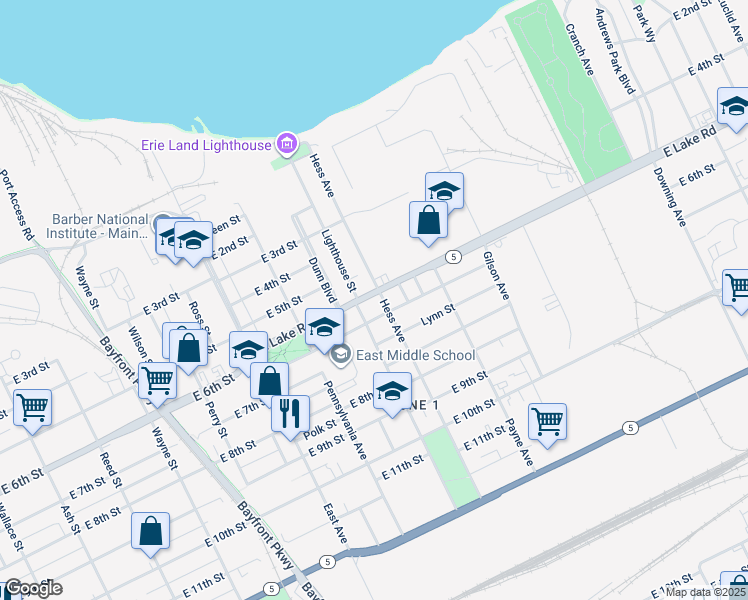
Task: Select the restaurant fork-and-knife marker near Polk St
Action: (290, 412)
